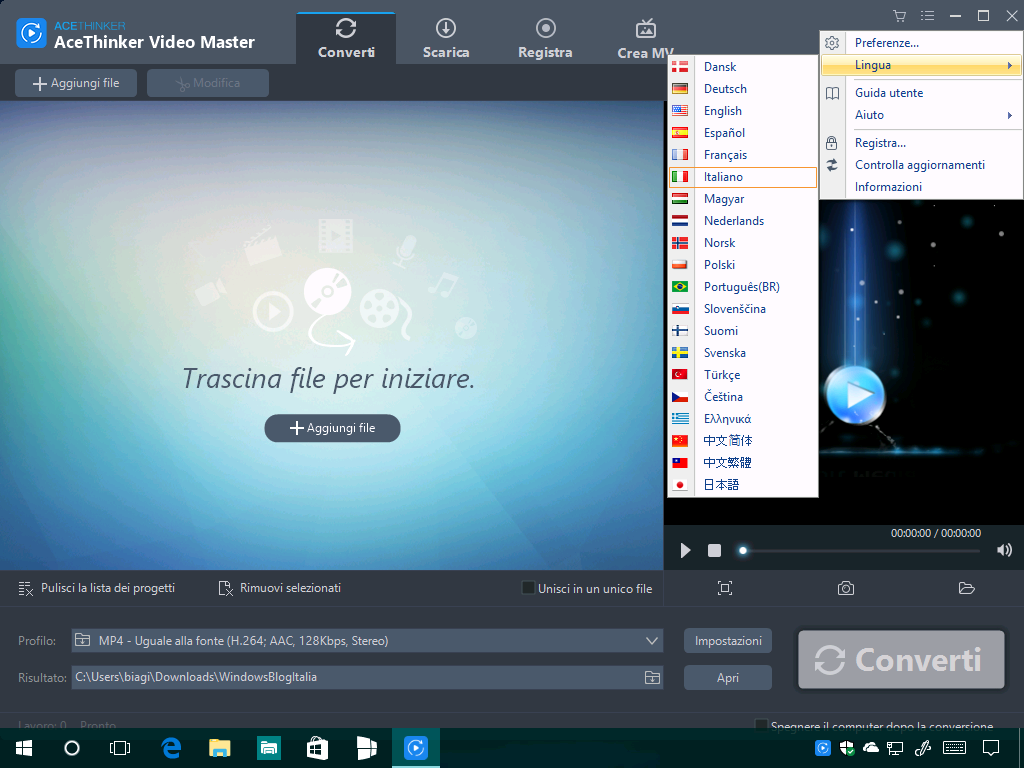Select Registra... menu entry with lock
The image size is (1024, 768).
[x=921, y=143]
